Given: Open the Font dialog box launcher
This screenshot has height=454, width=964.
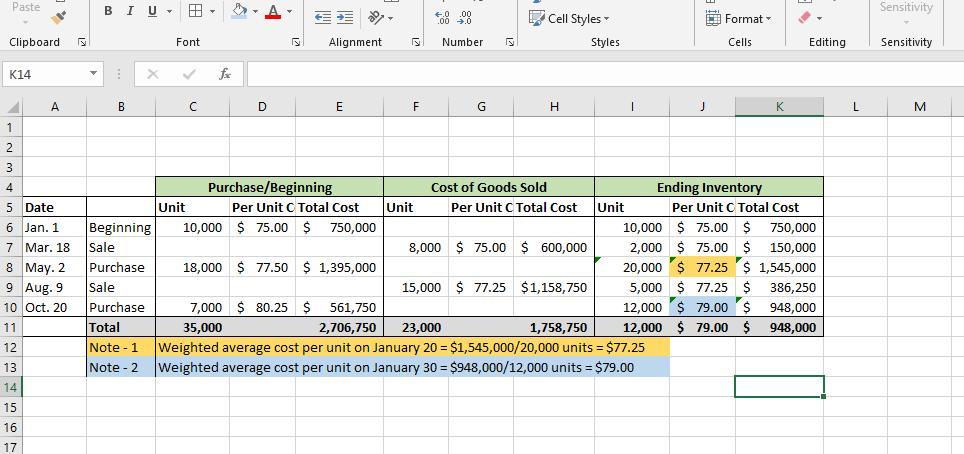Looking at the screenshot, I should pyautogui.click(x=296, y=42).
